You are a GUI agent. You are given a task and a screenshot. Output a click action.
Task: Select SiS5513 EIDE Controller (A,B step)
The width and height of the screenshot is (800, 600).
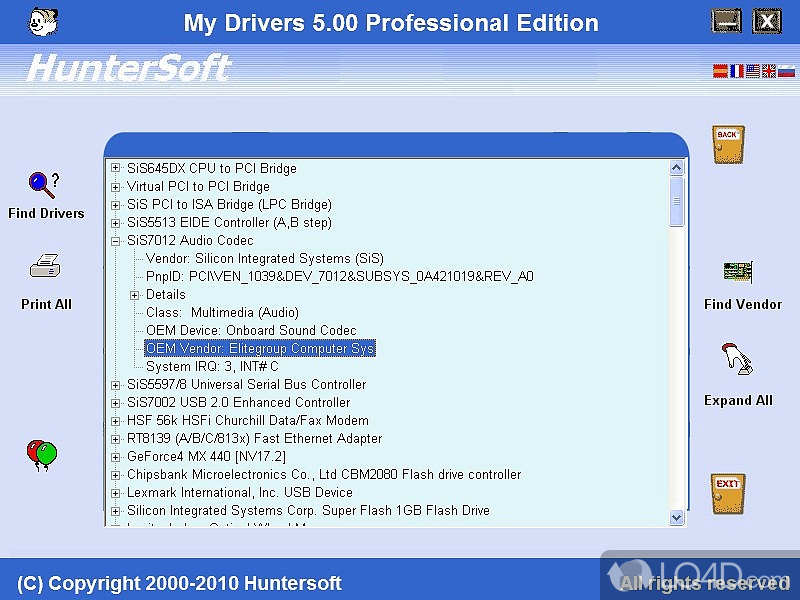(x=229, y=222)
